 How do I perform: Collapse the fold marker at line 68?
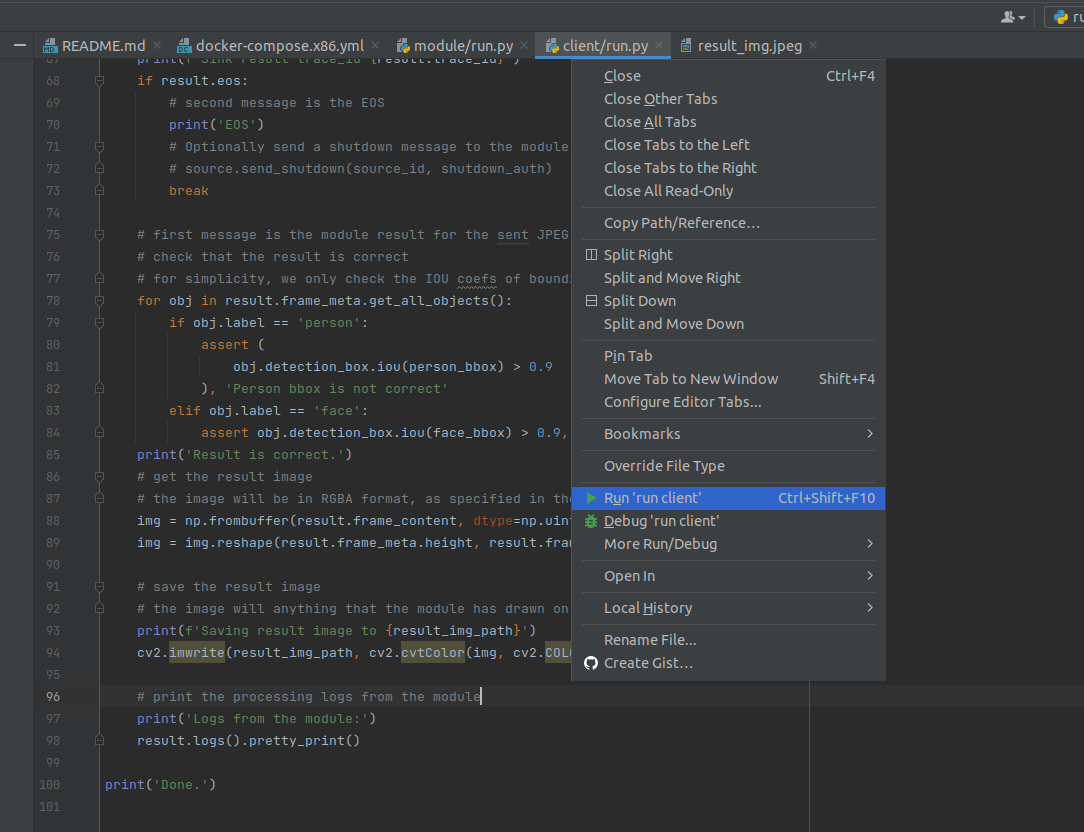point(99,81)
